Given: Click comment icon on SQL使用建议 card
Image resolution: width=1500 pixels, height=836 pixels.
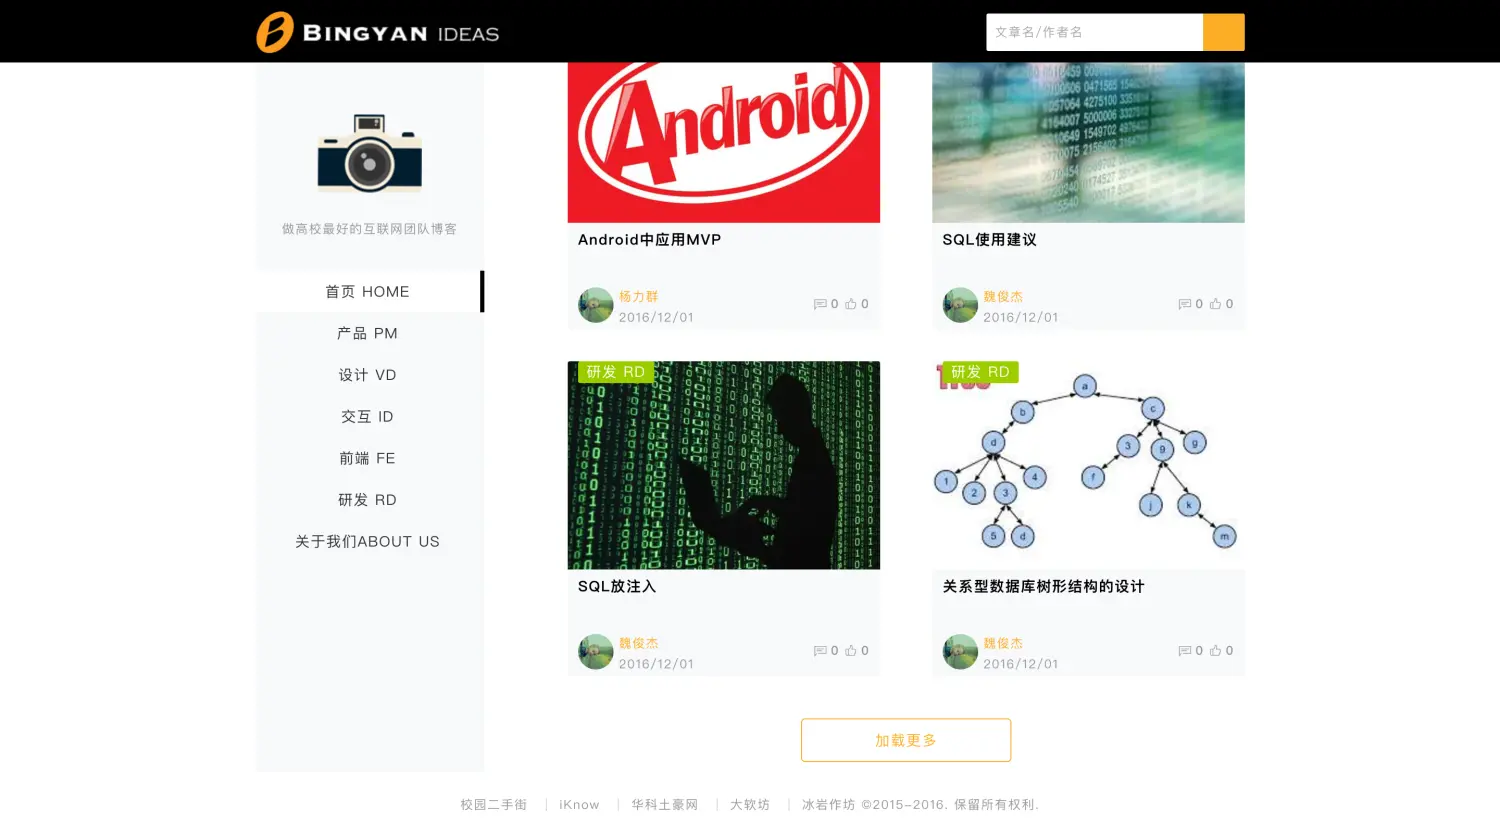Looking at the screenshot, I should point(1184,304).
